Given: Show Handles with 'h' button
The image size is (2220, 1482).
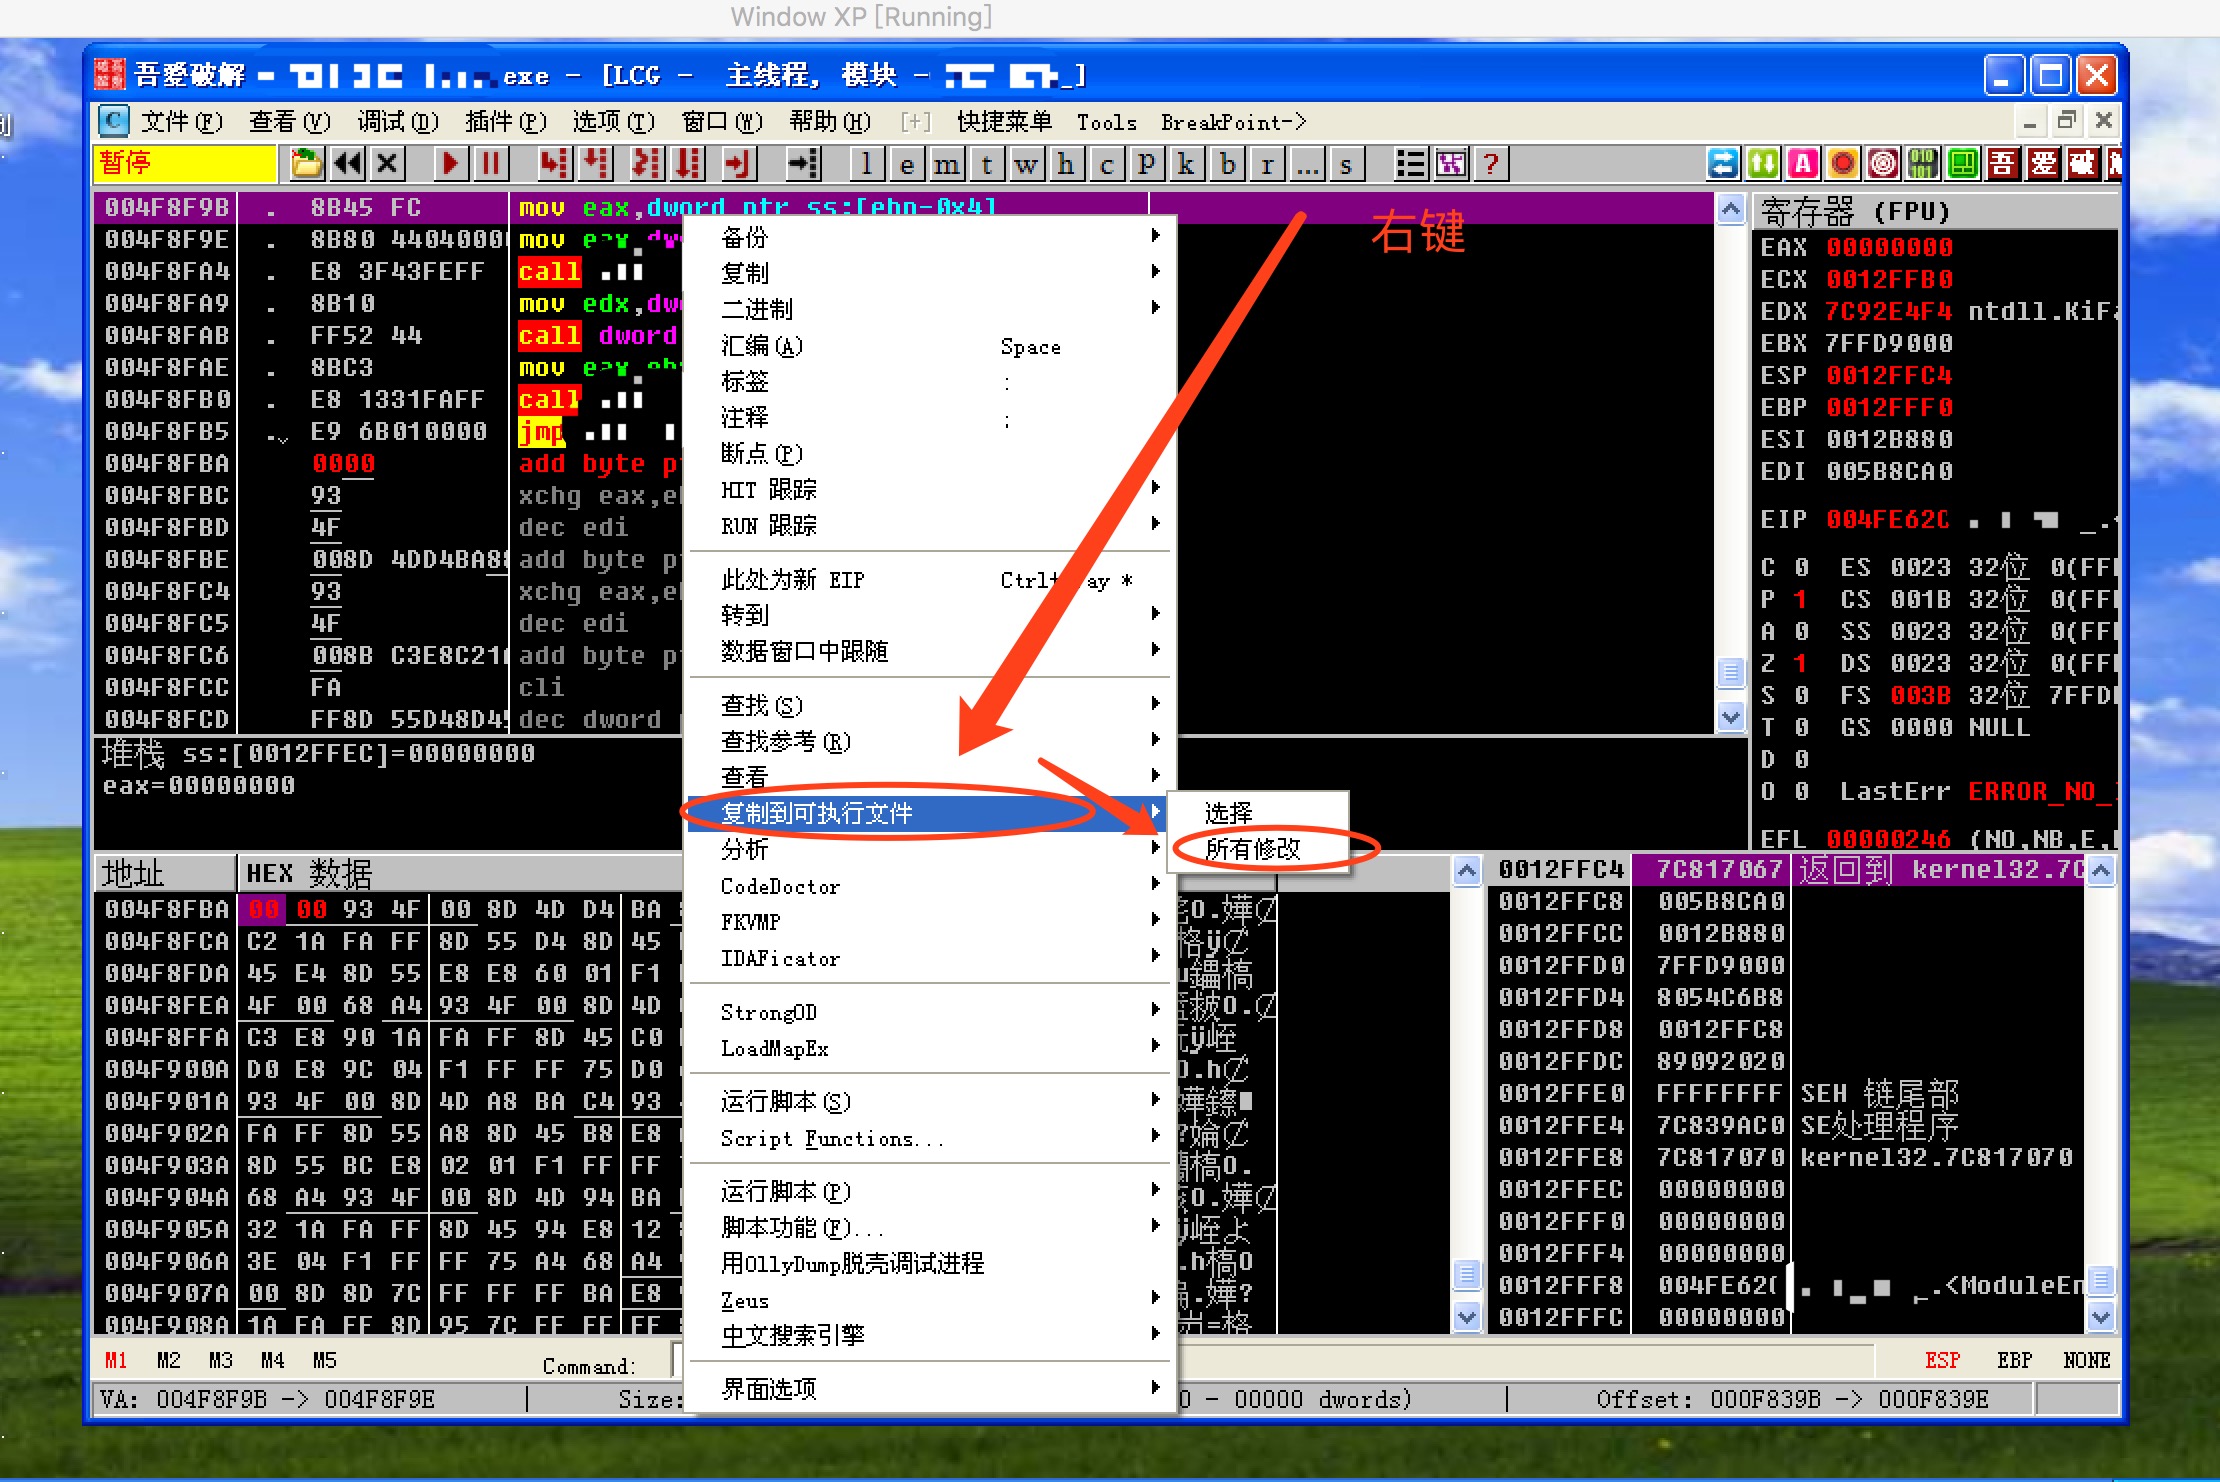Looking at the screenshot, I should [x=1066, y=163].
